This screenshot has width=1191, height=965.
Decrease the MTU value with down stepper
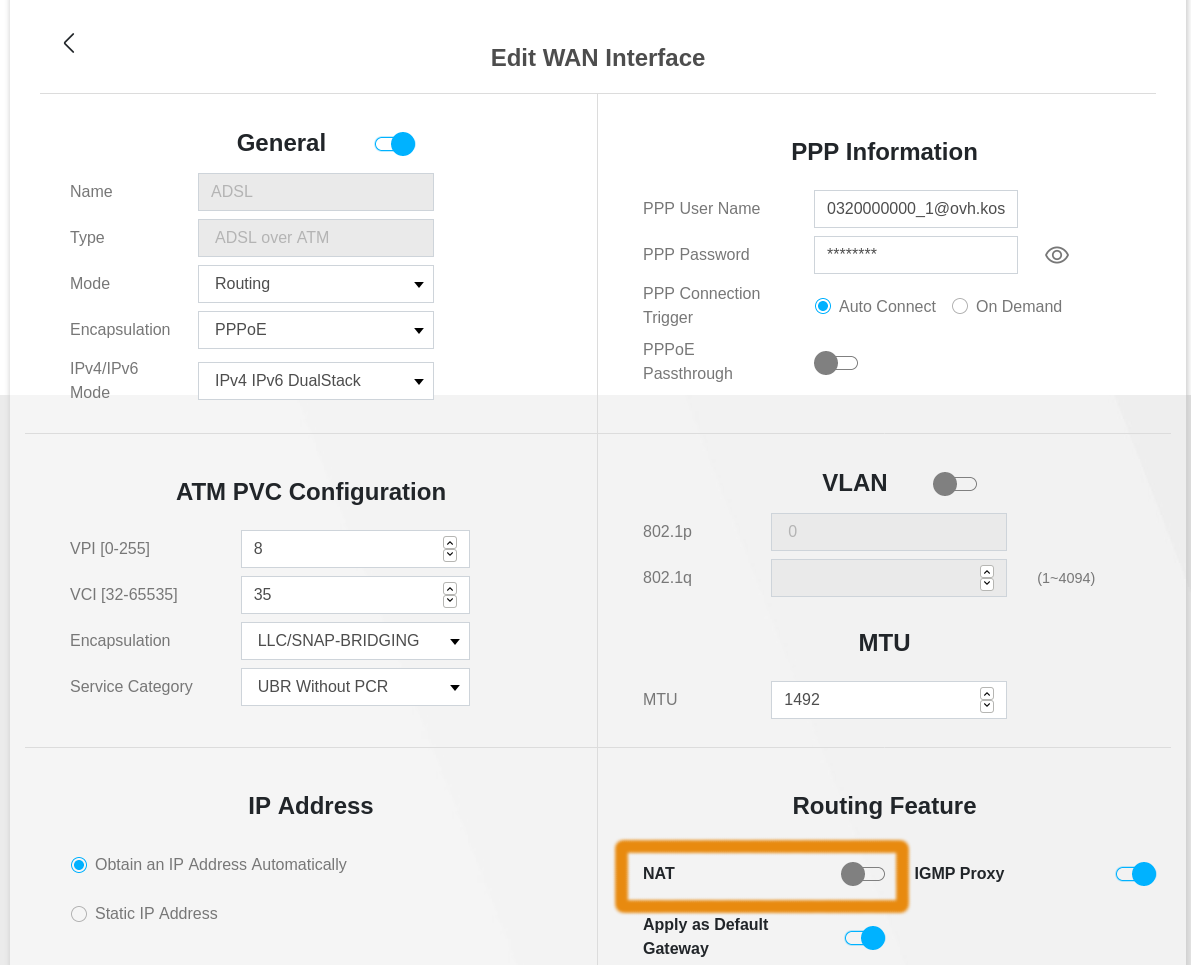click(987, 706)
